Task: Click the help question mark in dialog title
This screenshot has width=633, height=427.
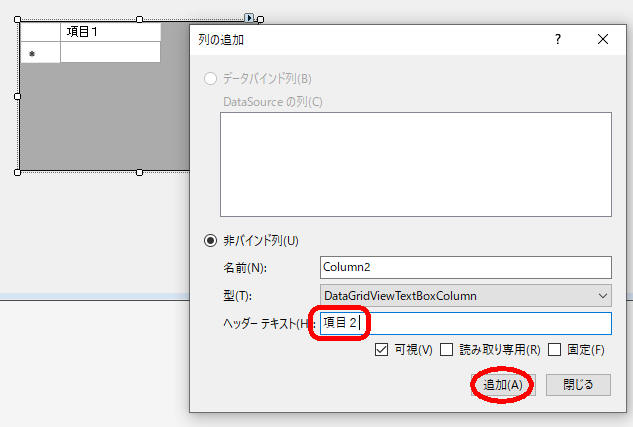Action: [x=558, y=40]
